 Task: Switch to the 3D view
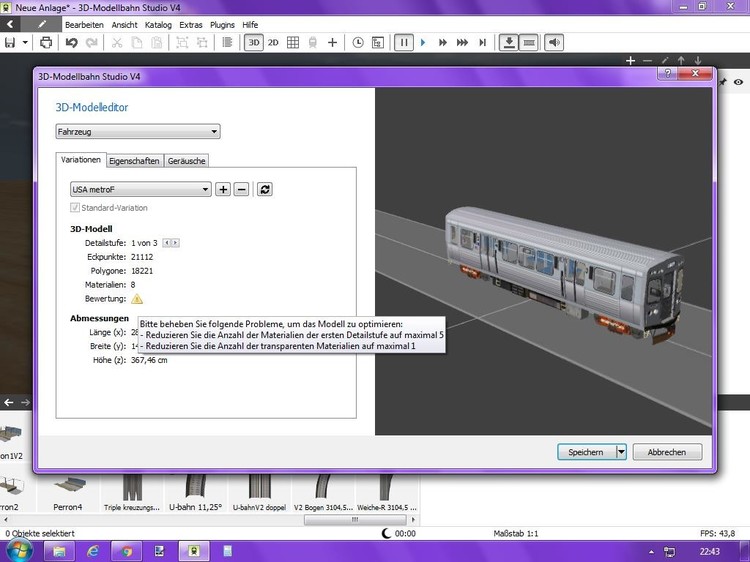[254, 43]
